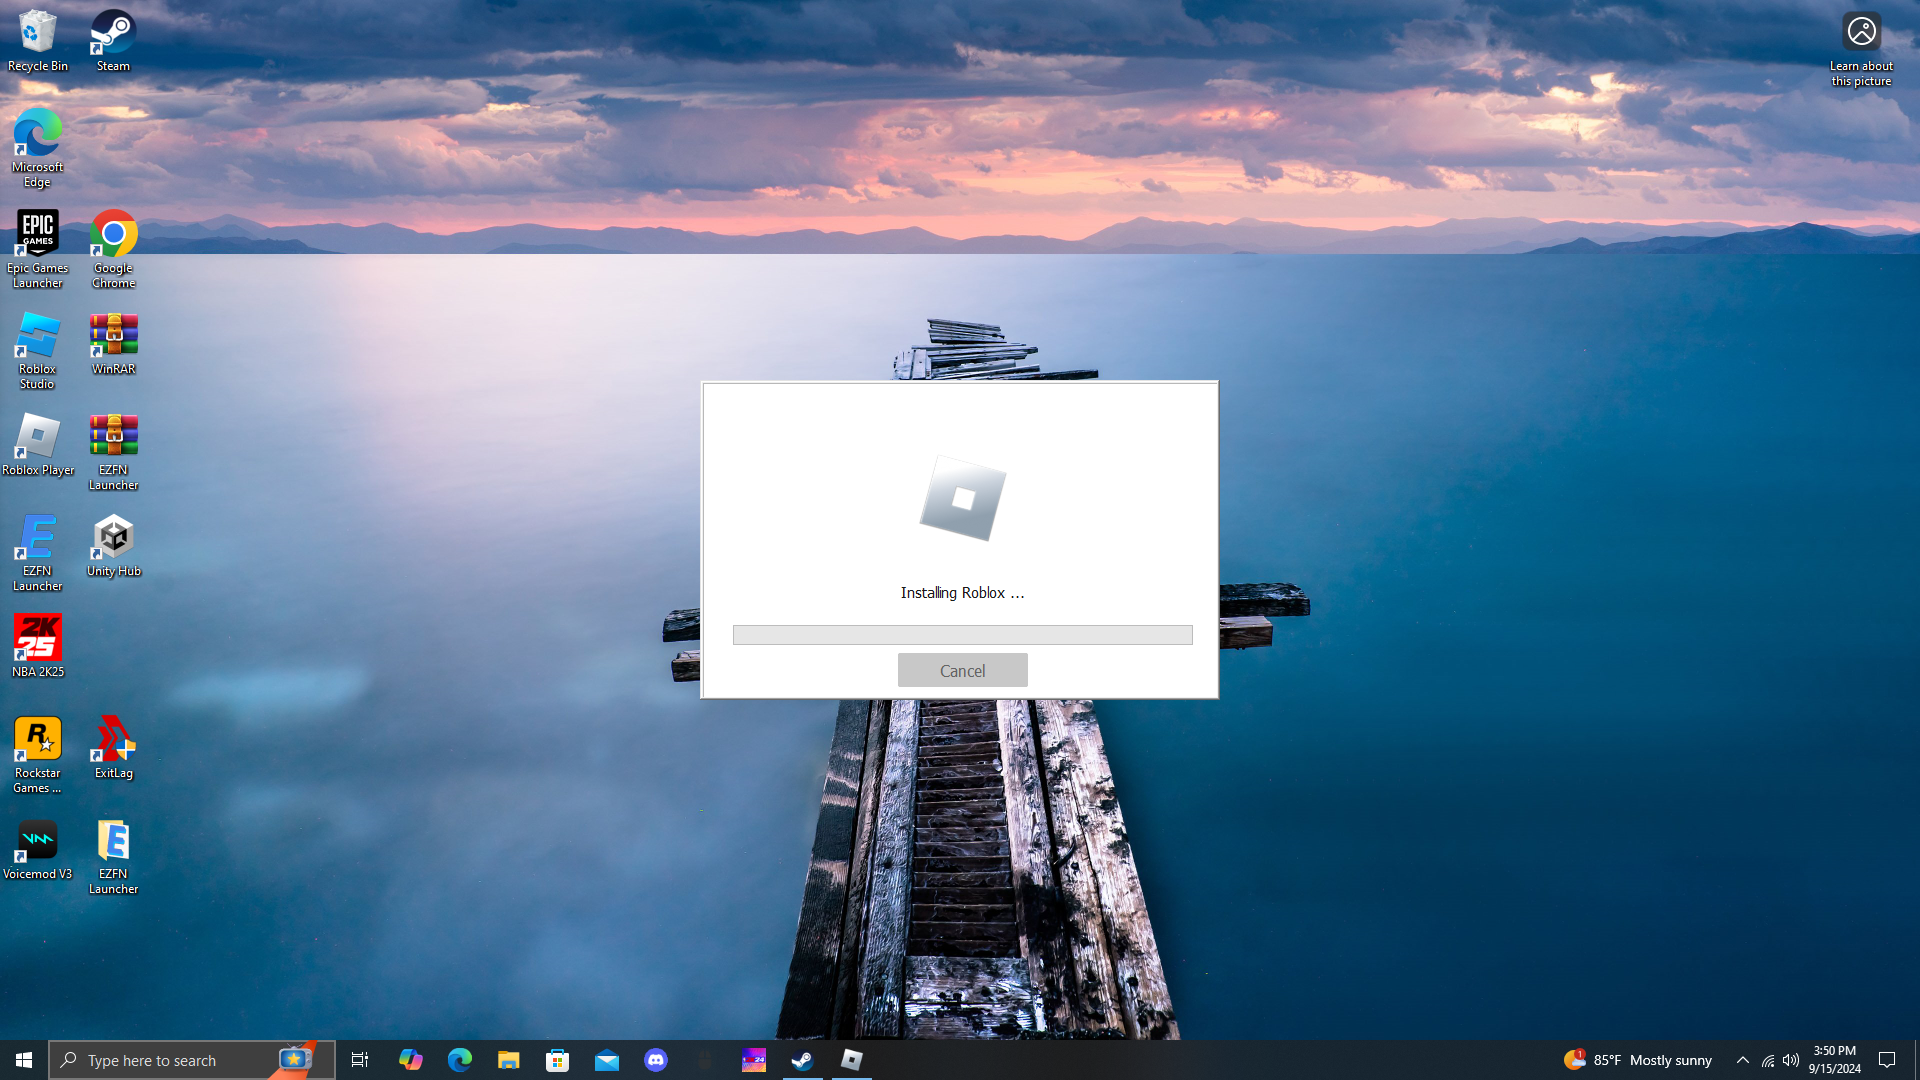Image resolution: width=1920 pixels, height=1080 pixels.
Task: Open the Windows Start menu
Action: pyautogui.click(x=24, y=1060)
